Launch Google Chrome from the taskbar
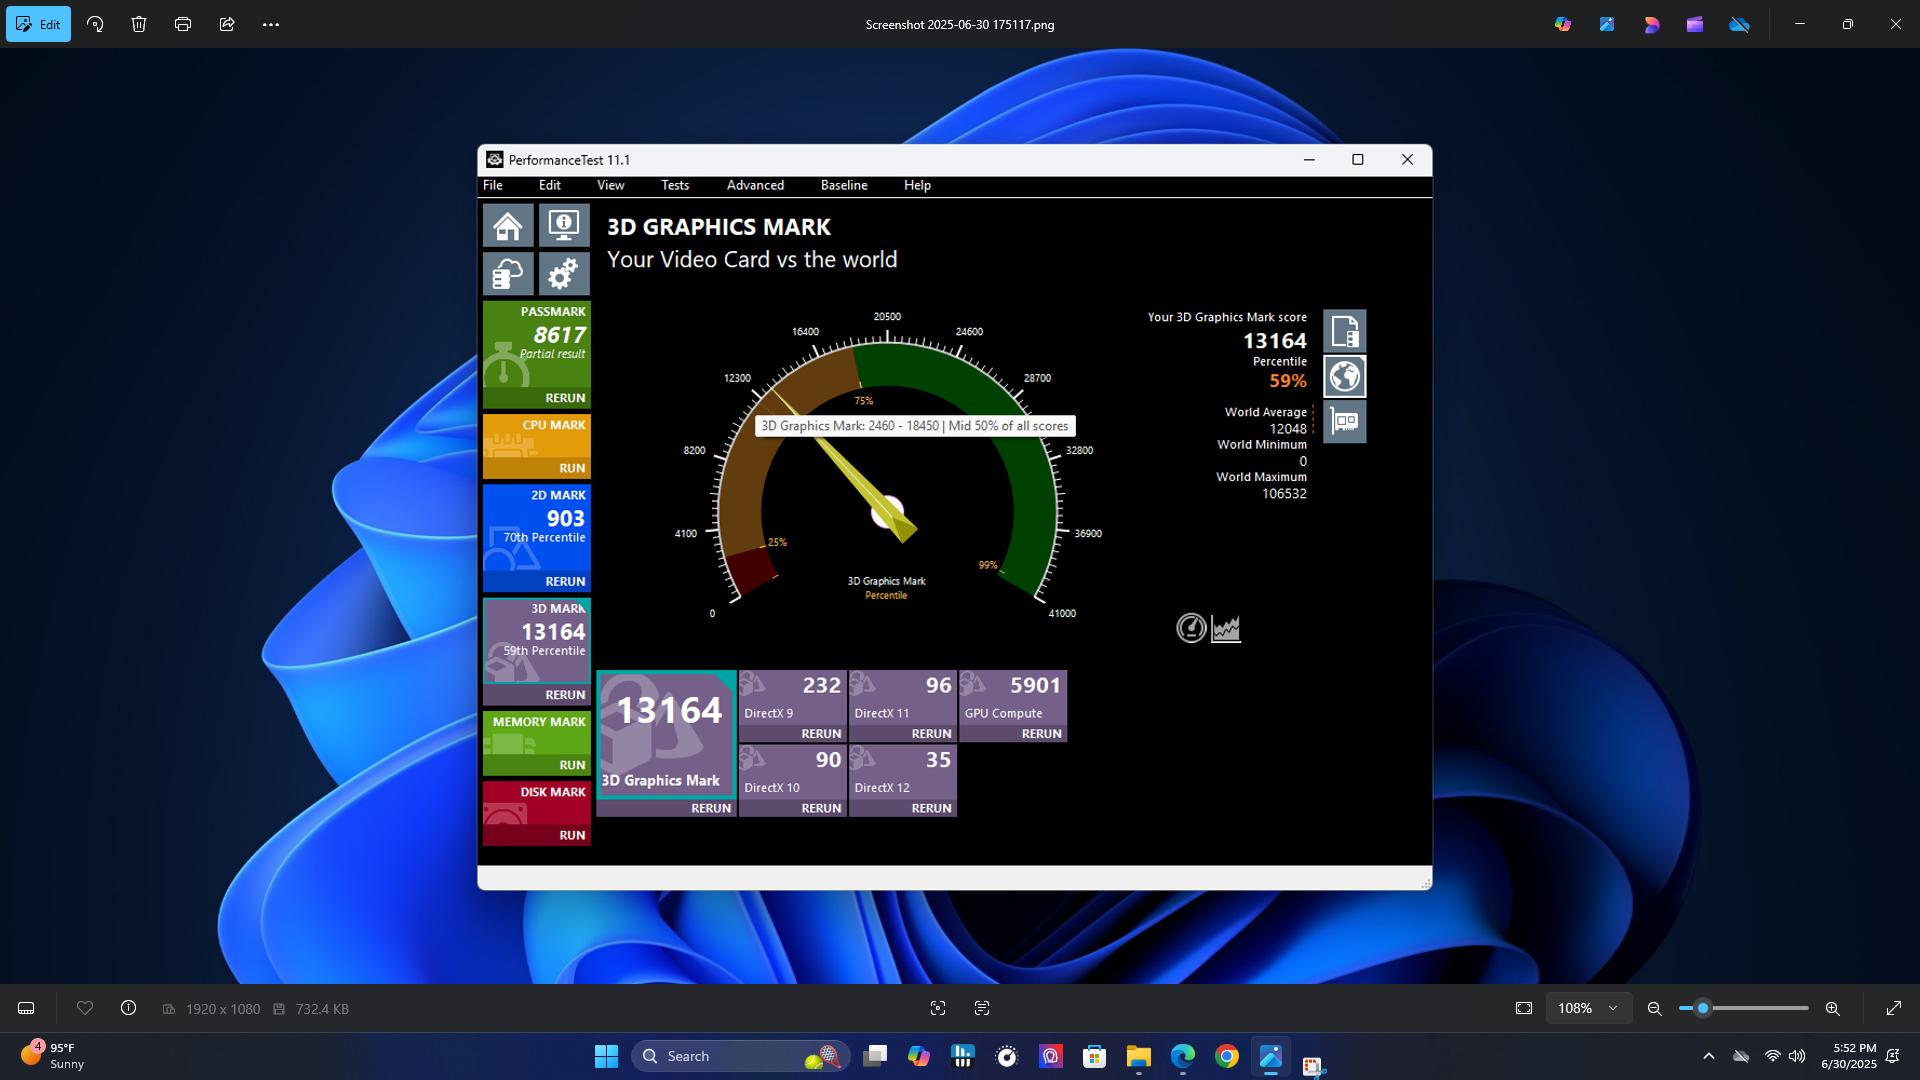 pos(1227,1056)
